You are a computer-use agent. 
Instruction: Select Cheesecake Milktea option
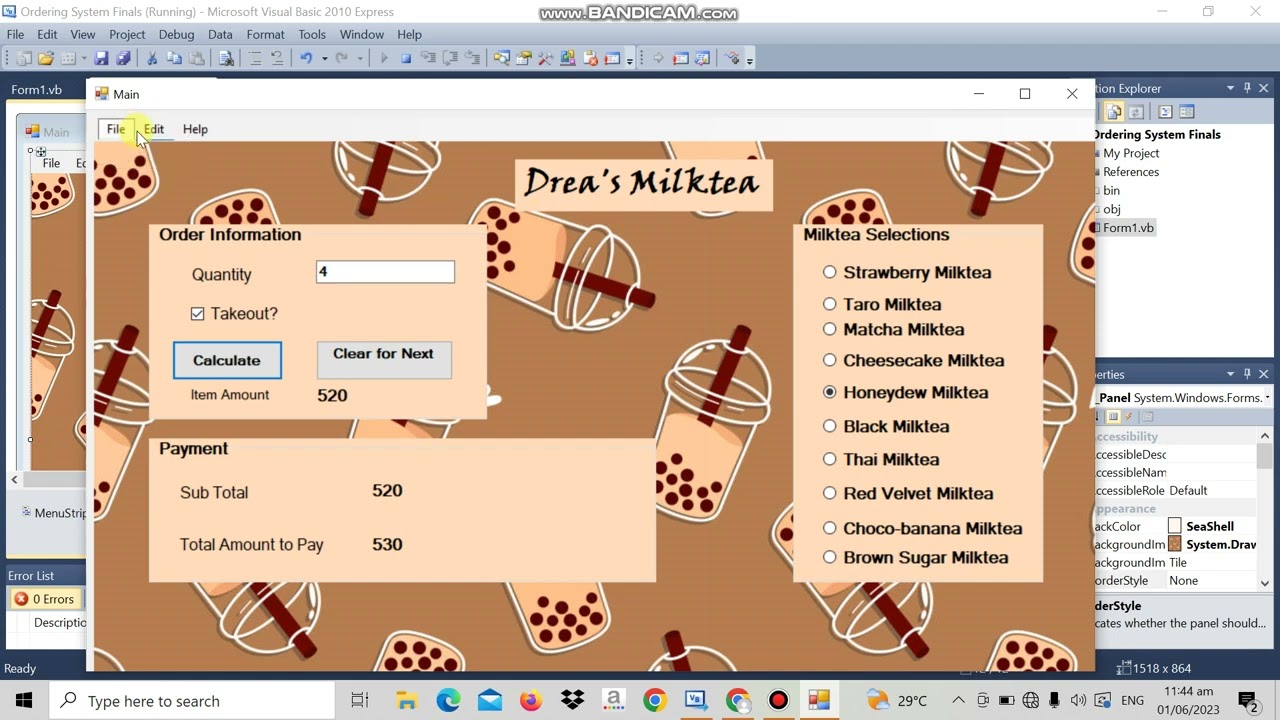[x=829, y=360]
